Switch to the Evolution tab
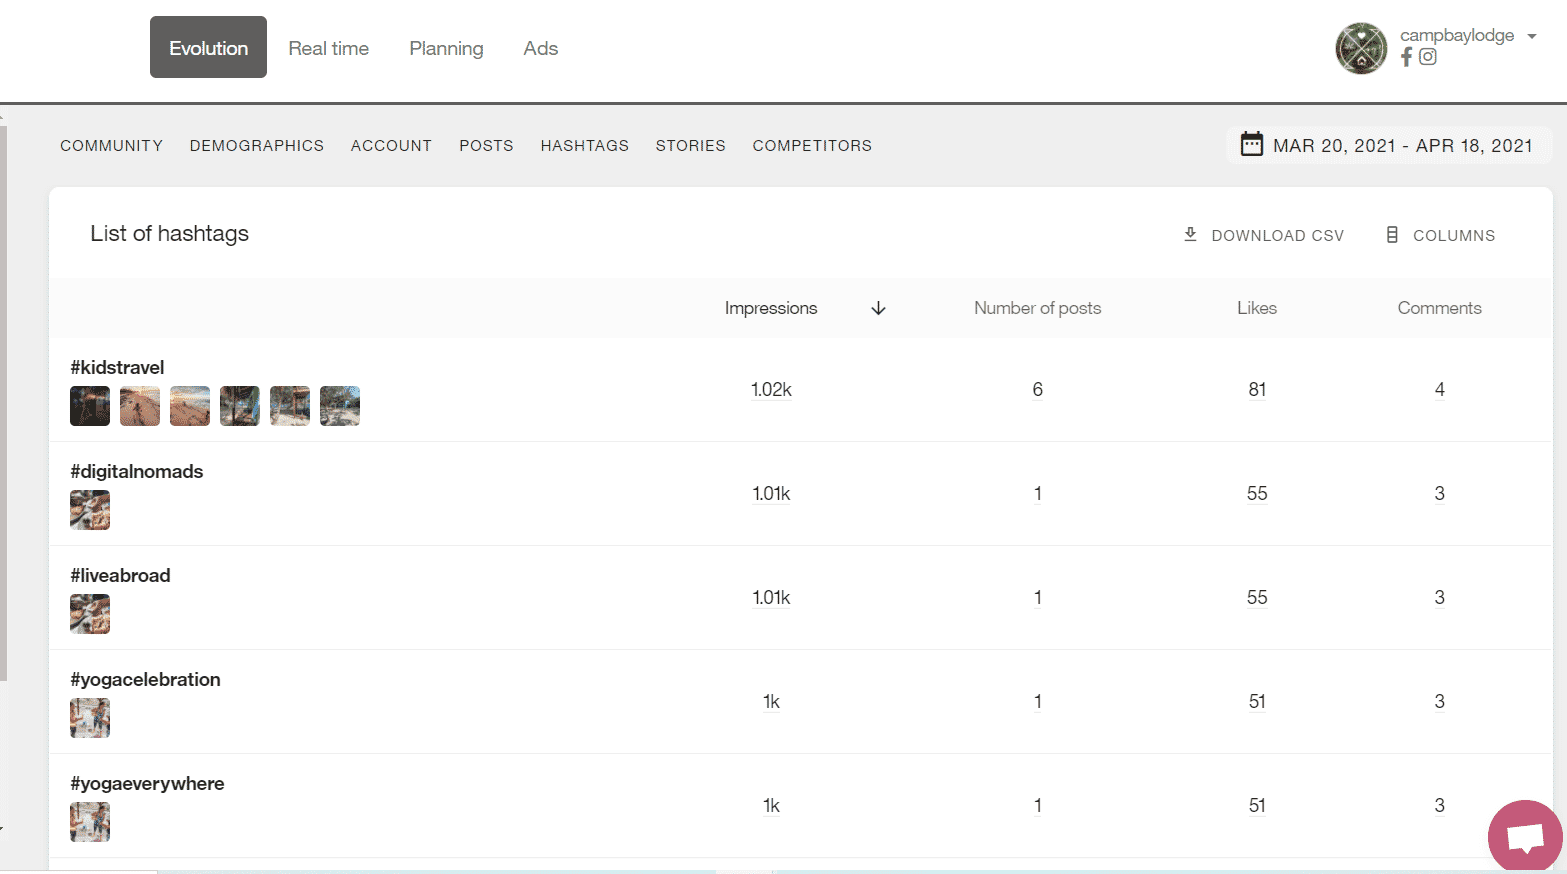 (208, 47)
